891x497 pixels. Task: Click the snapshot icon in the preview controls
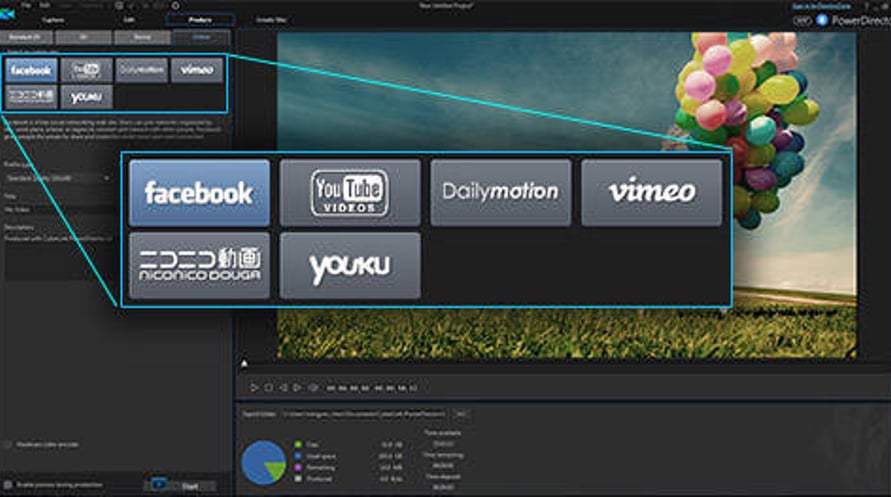313,388
